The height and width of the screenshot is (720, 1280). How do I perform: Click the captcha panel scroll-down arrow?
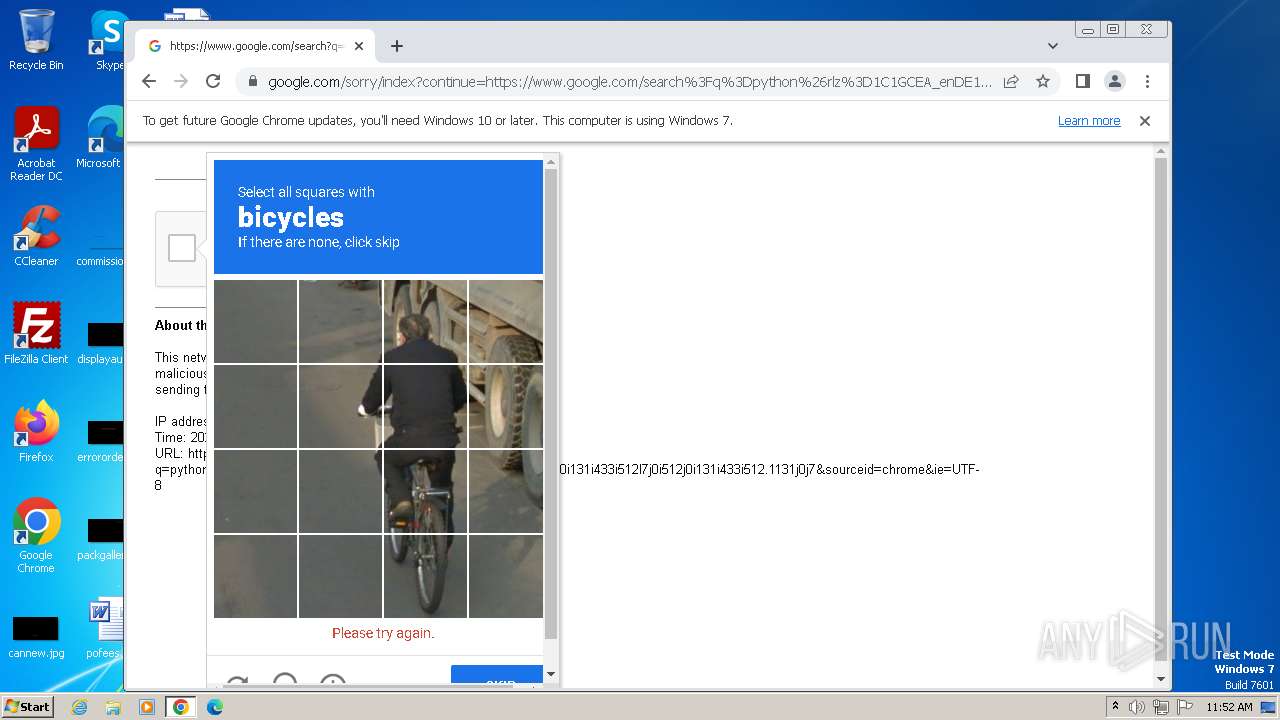pyautogui.click(x=551, y=673)
